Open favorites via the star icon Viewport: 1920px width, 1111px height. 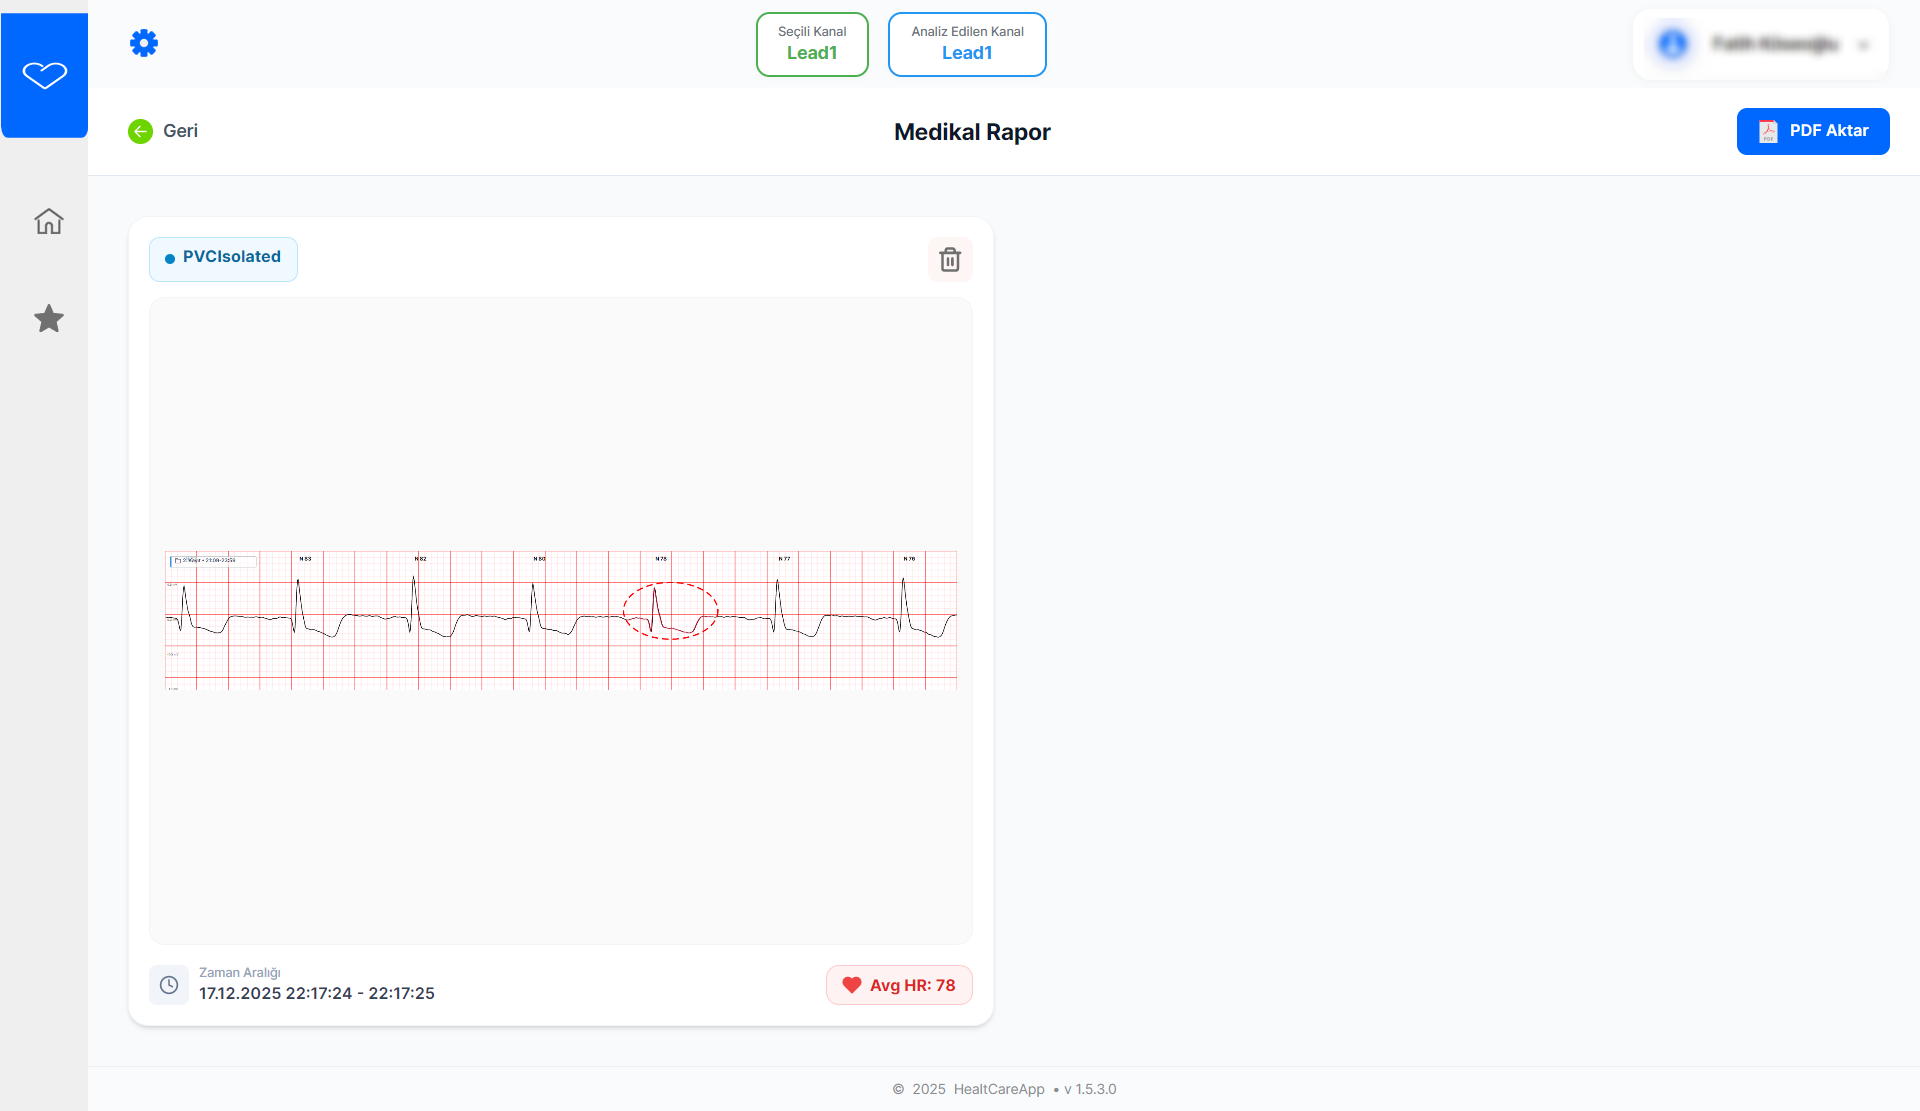point(49,319)
